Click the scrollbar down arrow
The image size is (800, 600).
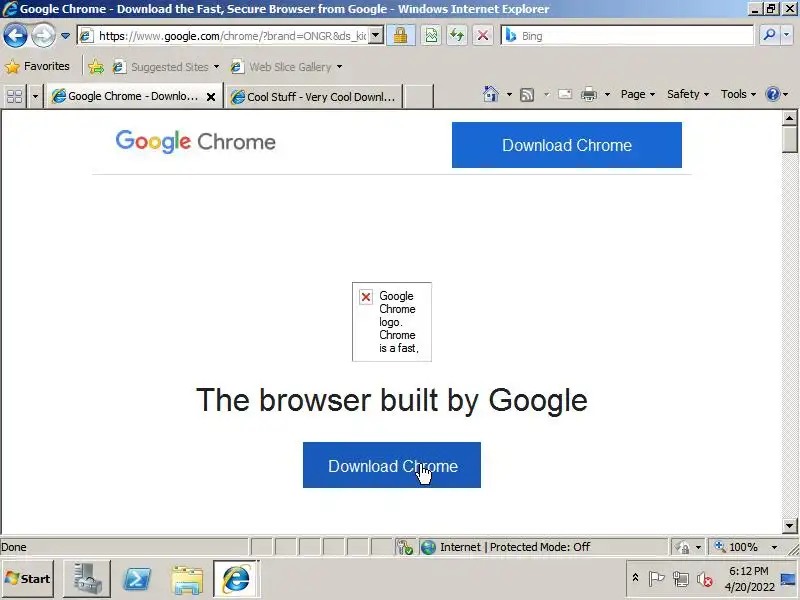[x=789, y=526]
